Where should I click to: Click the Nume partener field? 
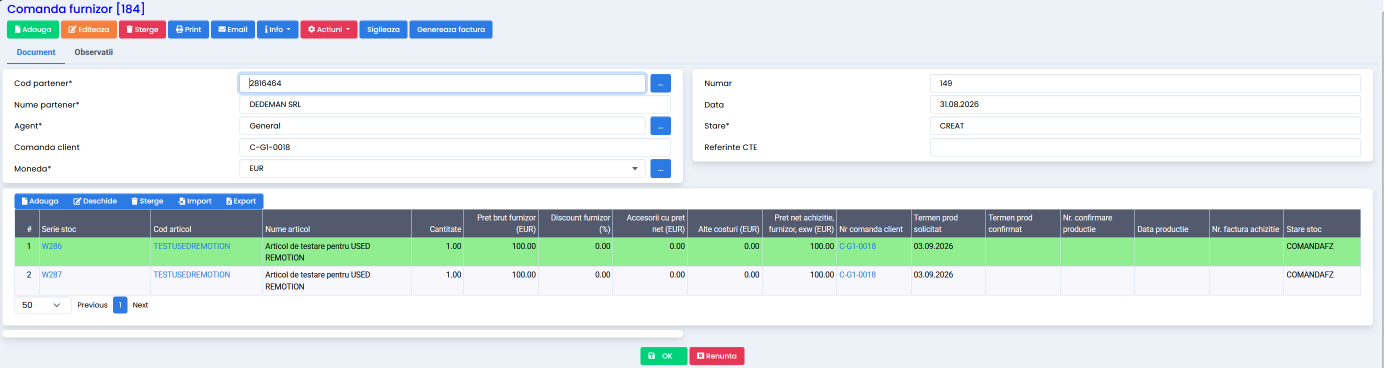tap(455, 104)
